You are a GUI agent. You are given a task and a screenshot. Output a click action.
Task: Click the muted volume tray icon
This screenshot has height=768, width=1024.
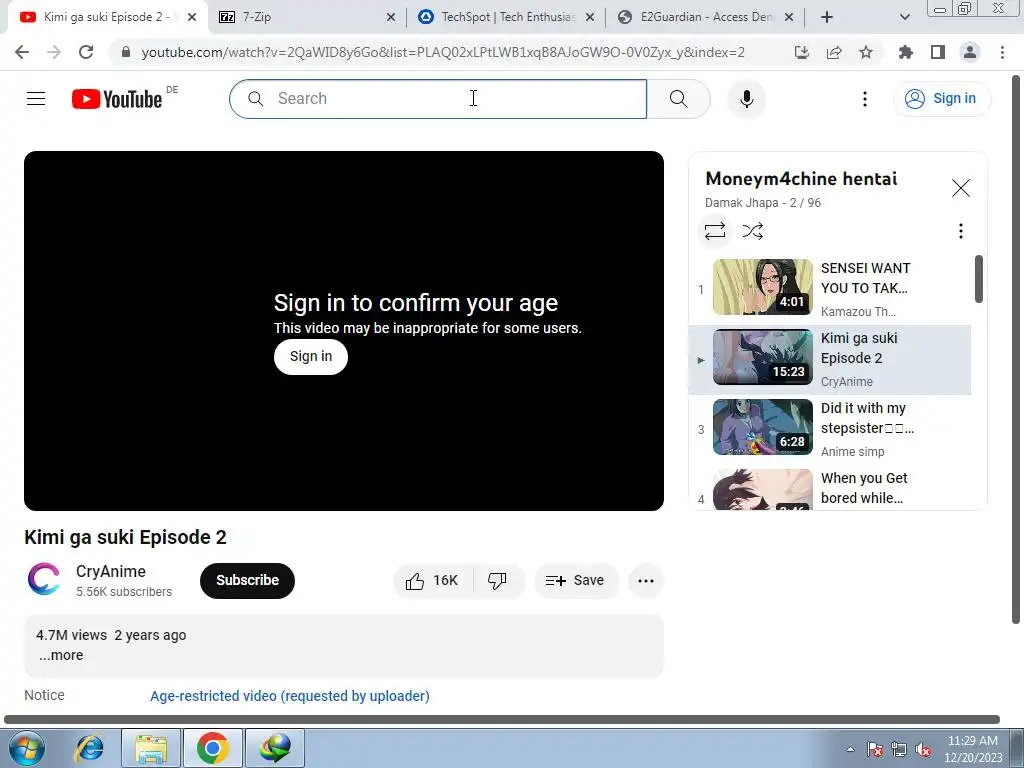(923, 749)
